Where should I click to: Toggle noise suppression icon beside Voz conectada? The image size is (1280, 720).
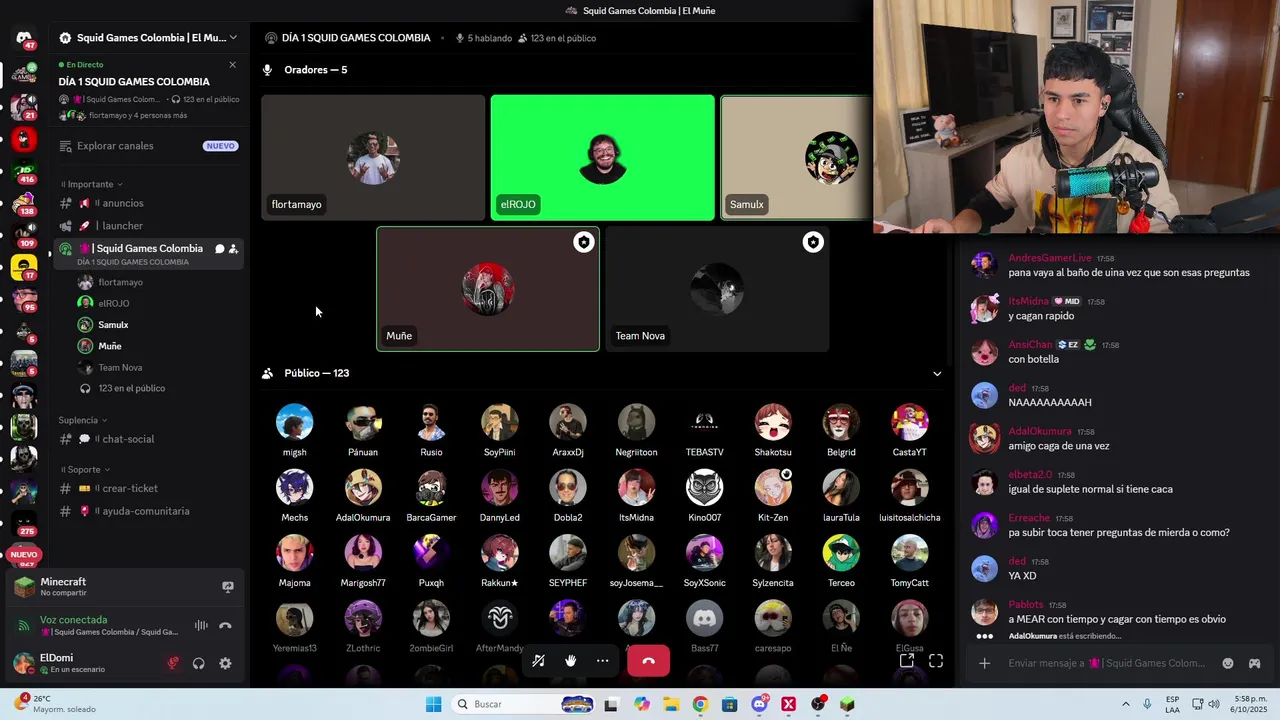coord(201,626)
